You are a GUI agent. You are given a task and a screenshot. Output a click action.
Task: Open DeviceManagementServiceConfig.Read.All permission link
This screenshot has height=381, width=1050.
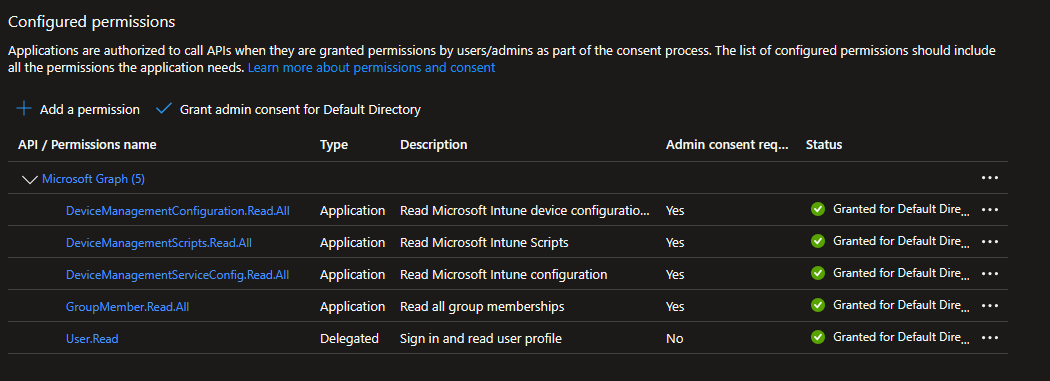(177, 275)
